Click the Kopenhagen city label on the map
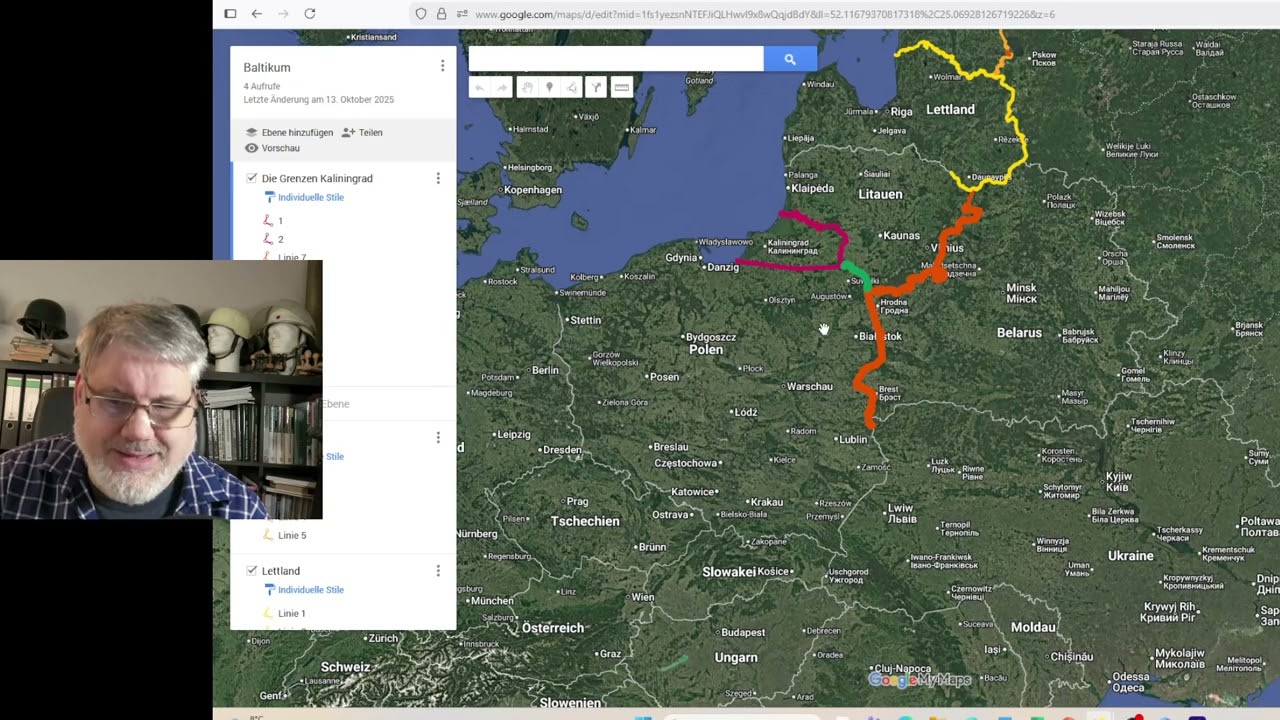The image size is (1280, 720). 533,190
